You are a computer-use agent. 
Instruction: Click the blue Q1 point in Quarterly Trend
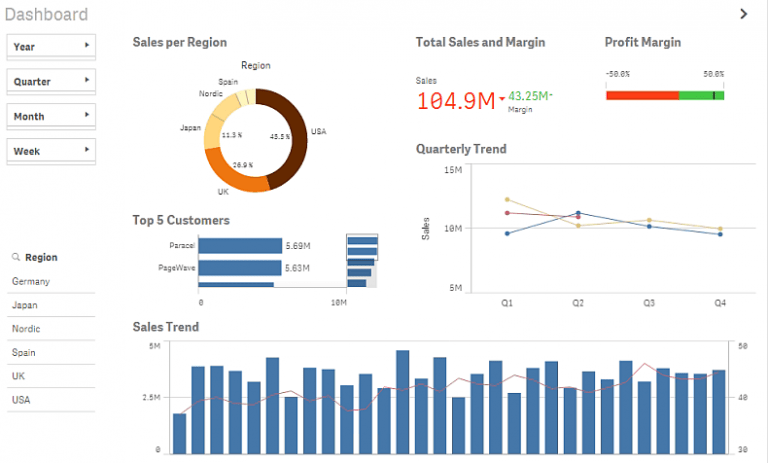(507, 233)
